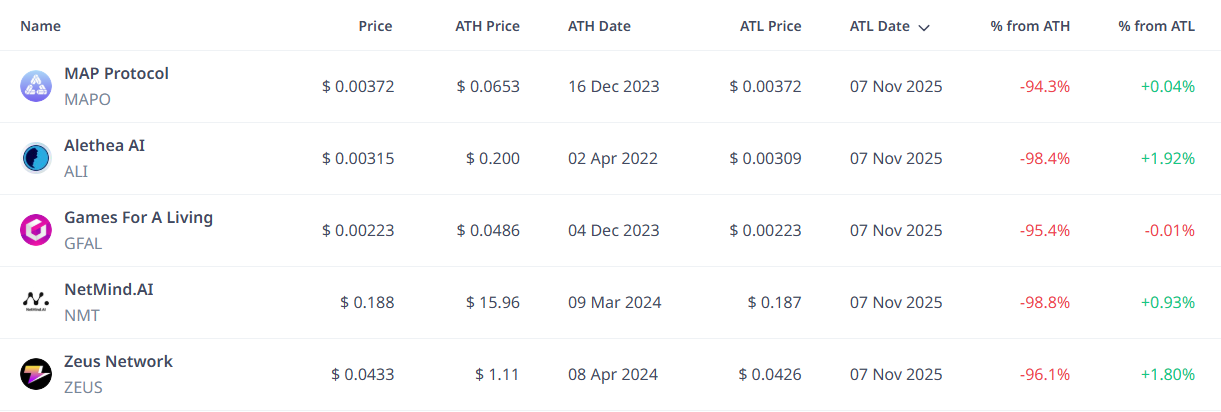Sort table by Name column header

(x=40, y=26)
